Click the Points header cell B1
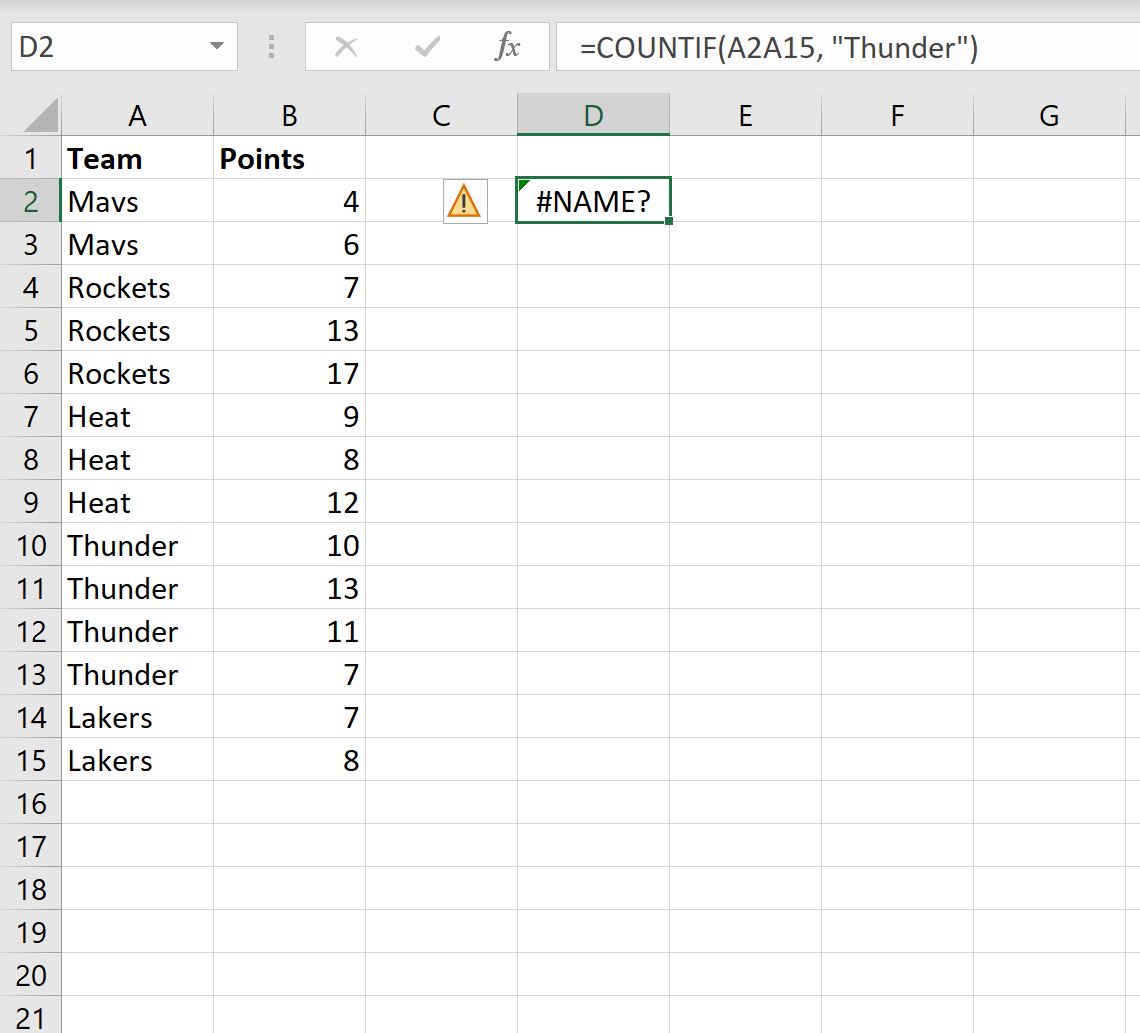 (262, 158)
